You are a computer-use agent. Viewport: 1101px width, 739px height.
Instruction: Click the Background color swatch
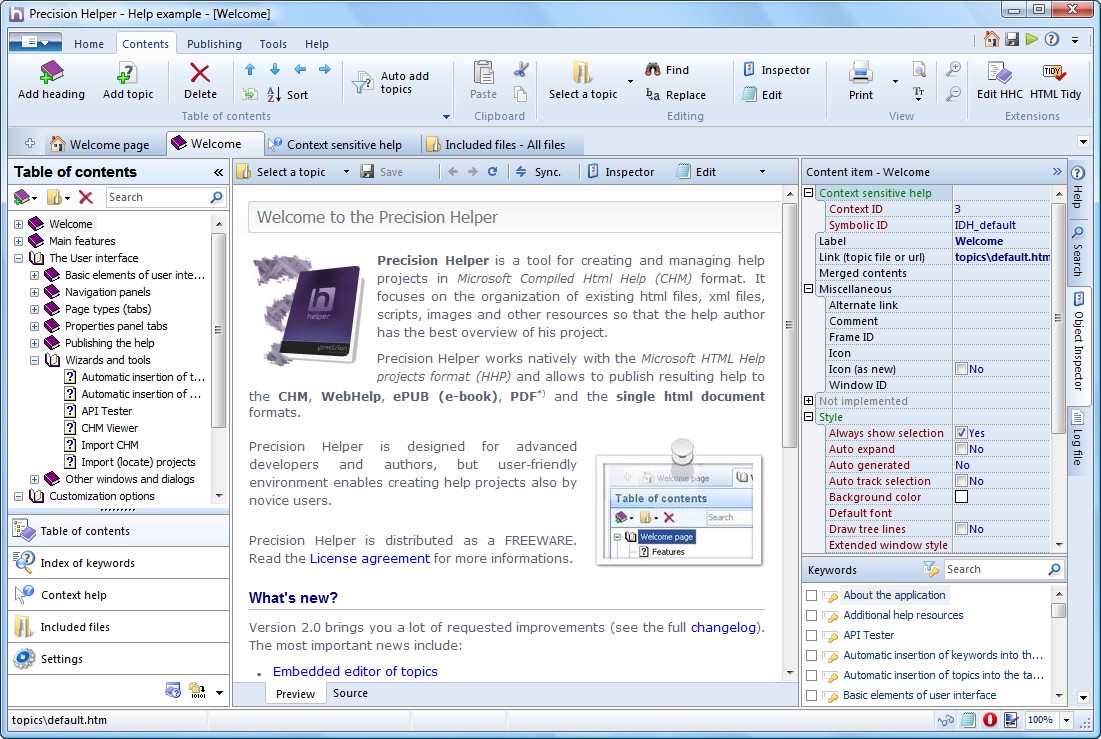(961, 497)
